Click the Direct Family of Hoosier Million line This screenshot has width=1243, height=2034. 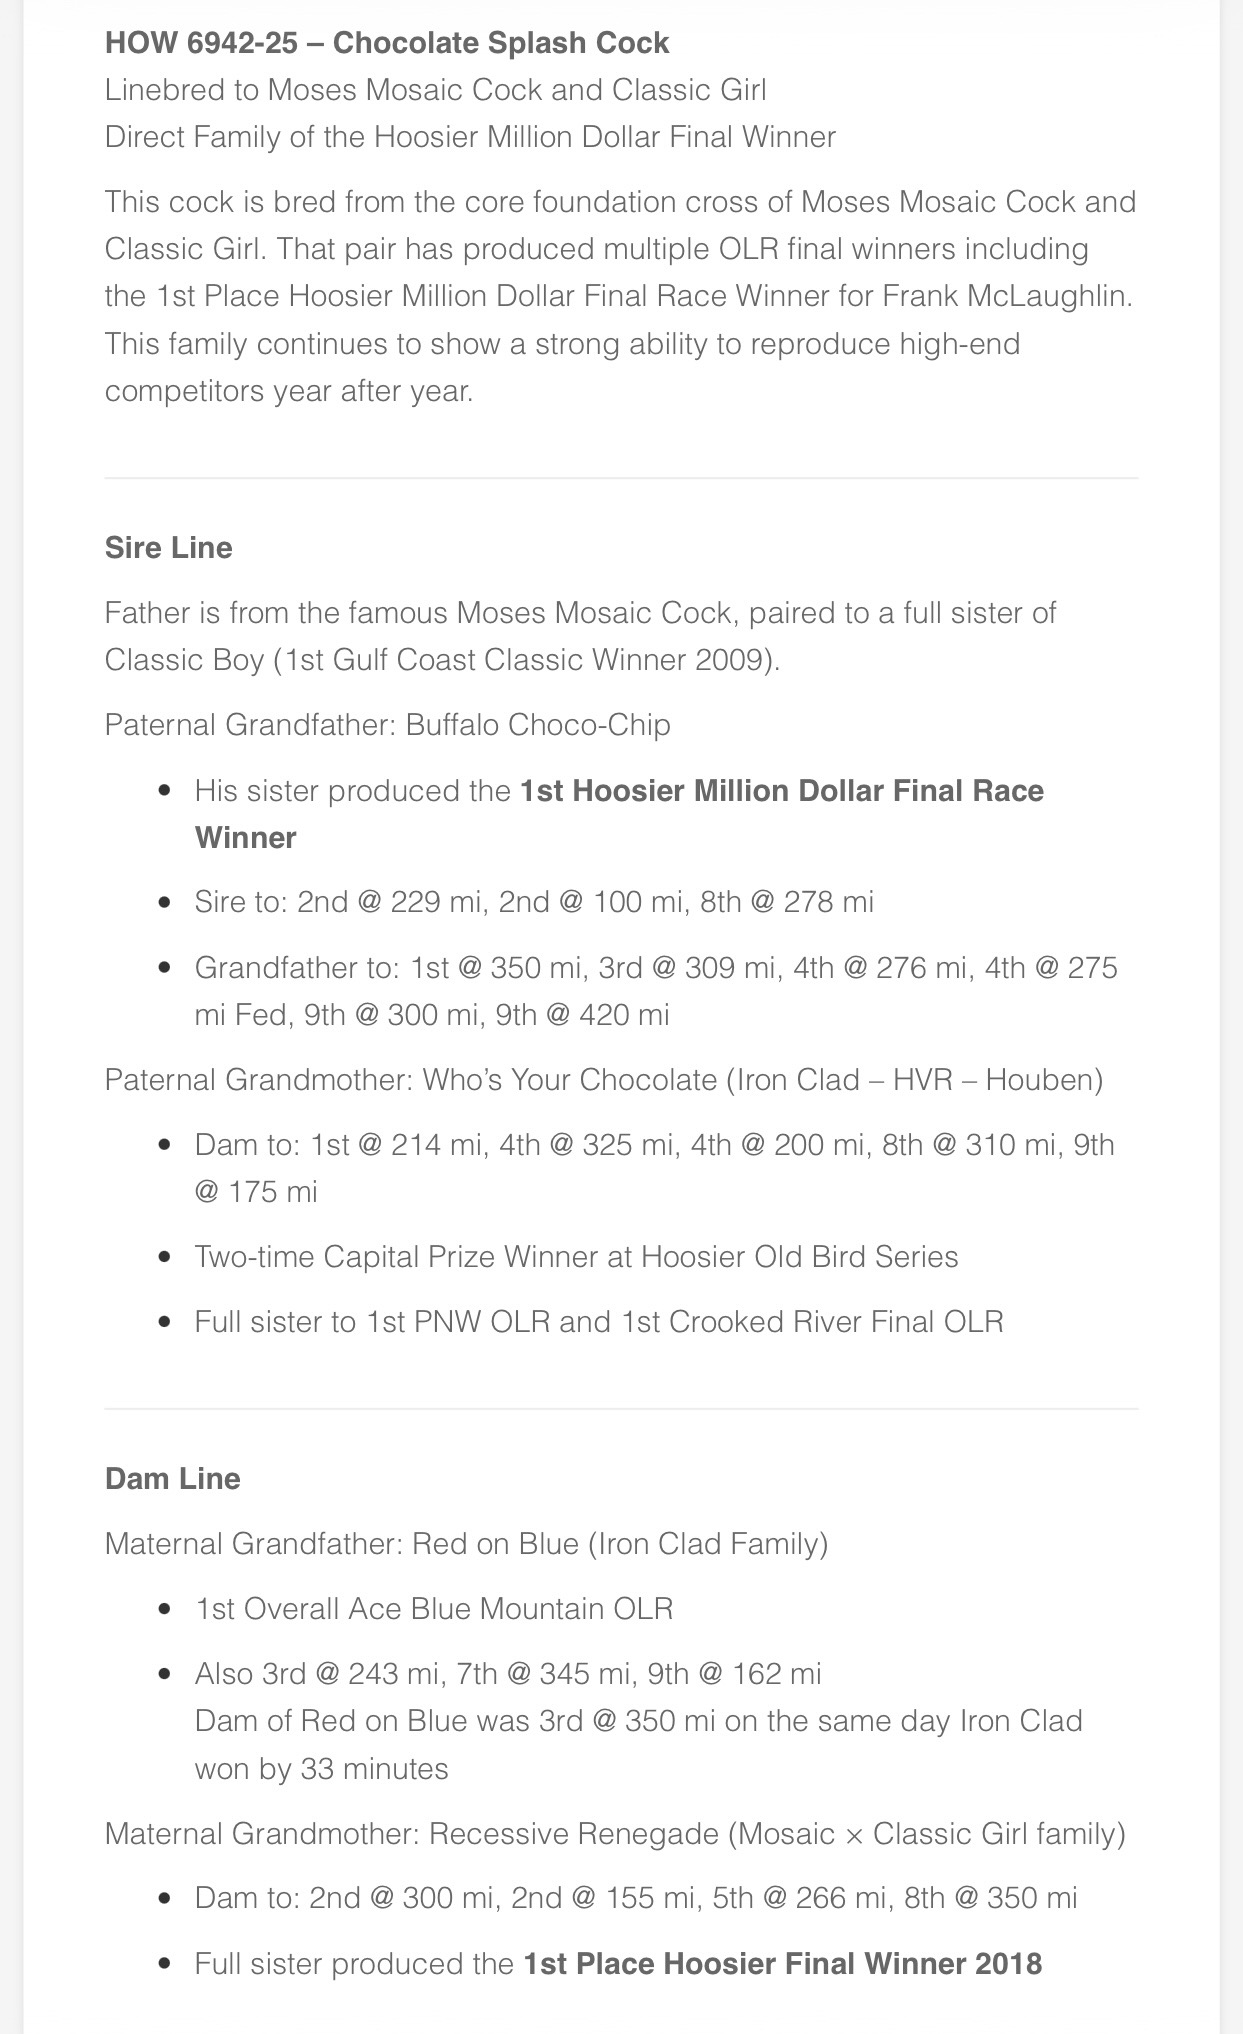coord(470,137)
